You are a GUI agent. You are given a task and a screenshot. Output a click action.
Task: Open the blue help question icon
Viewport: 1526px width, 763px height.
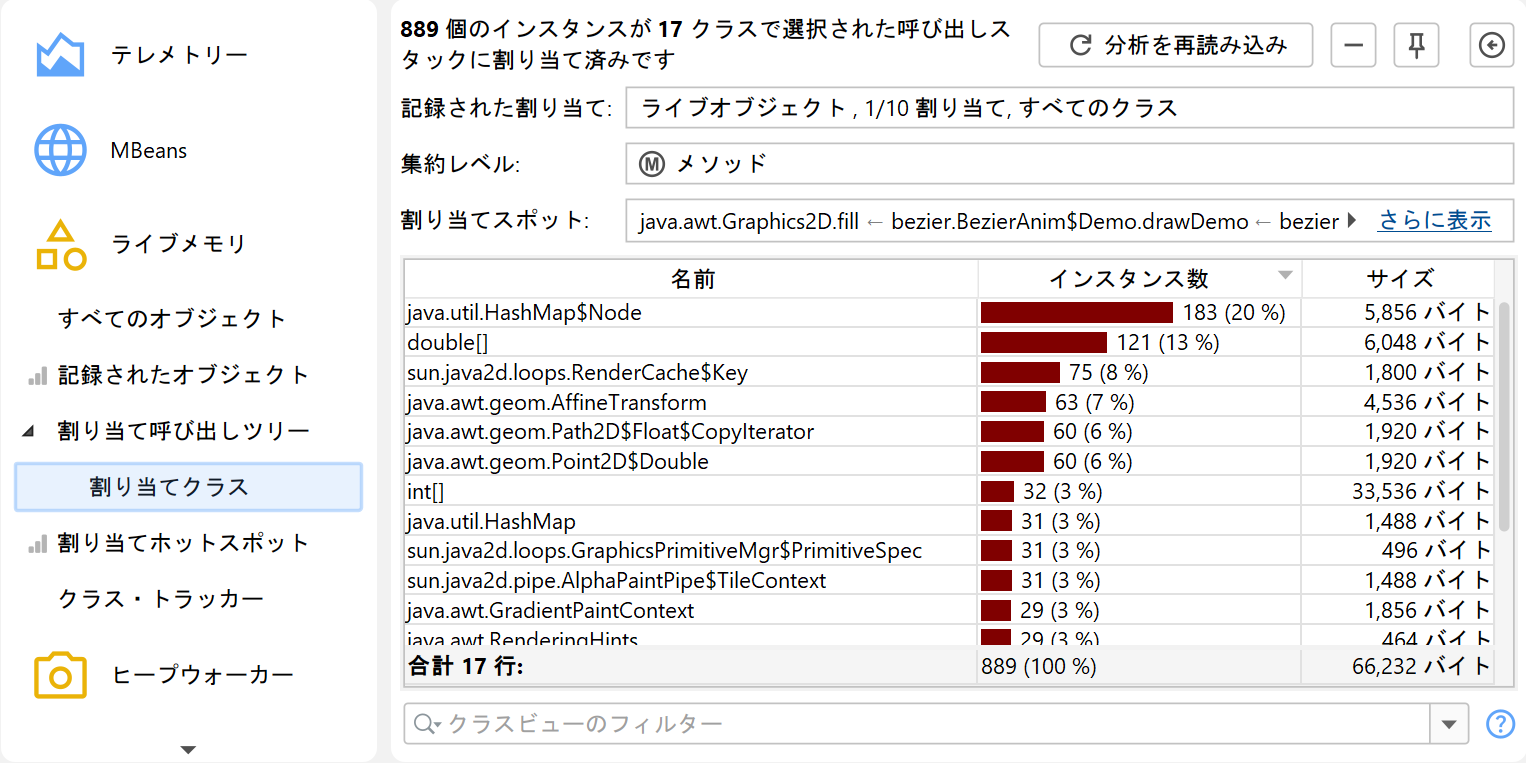(x=1500, y=724)
